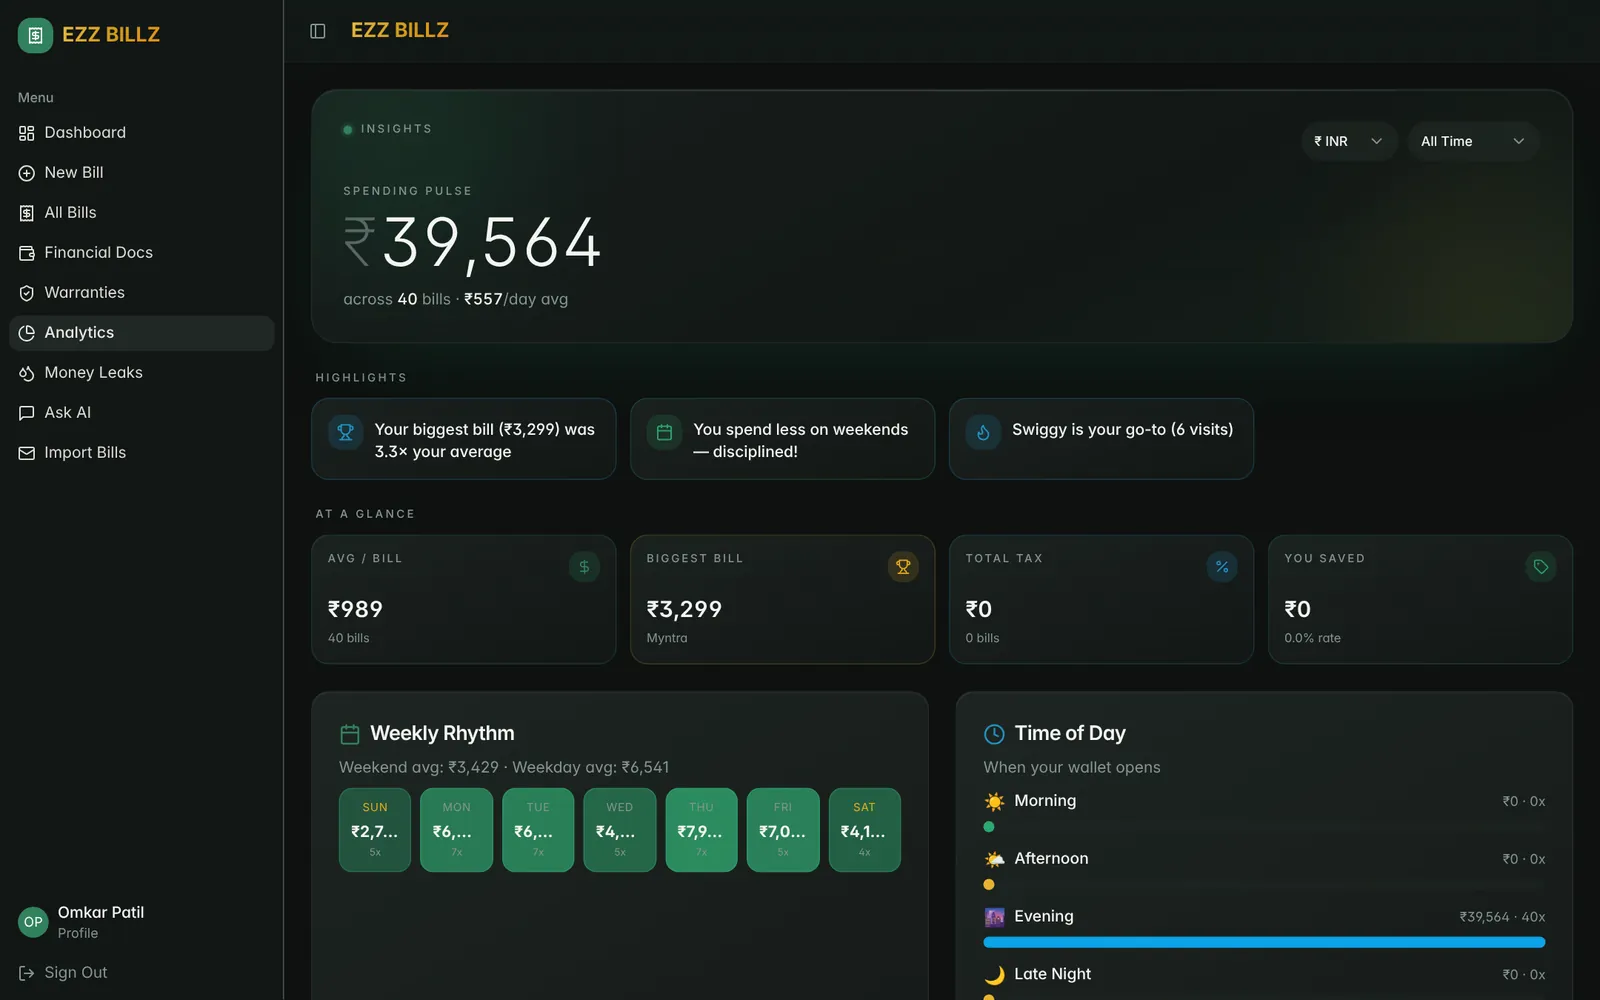This screenshot has height=1000, width=1600.
Task: Select the SAT day tile
Action: 864,830
